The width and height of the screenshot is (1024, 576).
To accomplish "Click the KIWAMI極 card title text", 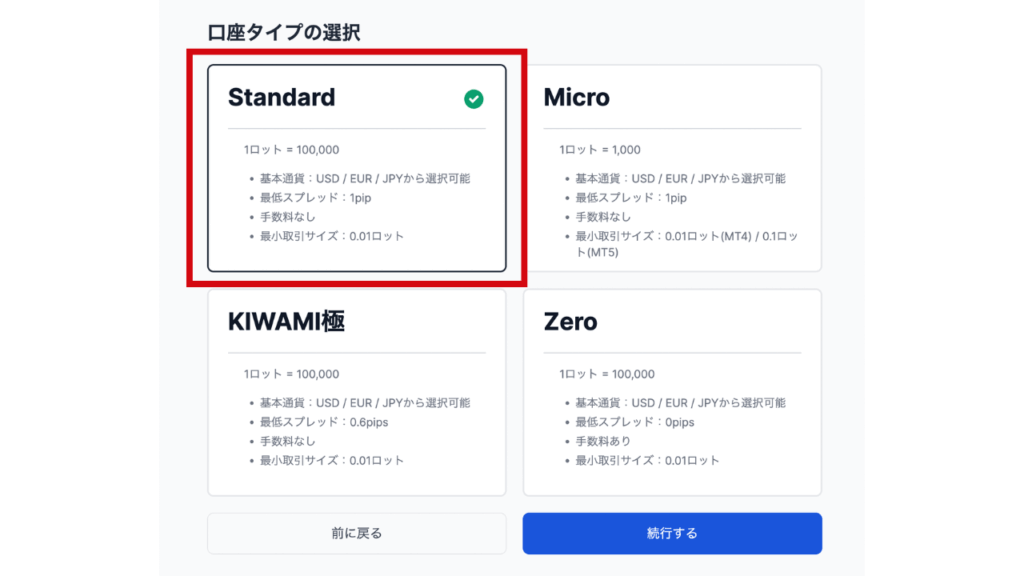I will click(287, 322).
